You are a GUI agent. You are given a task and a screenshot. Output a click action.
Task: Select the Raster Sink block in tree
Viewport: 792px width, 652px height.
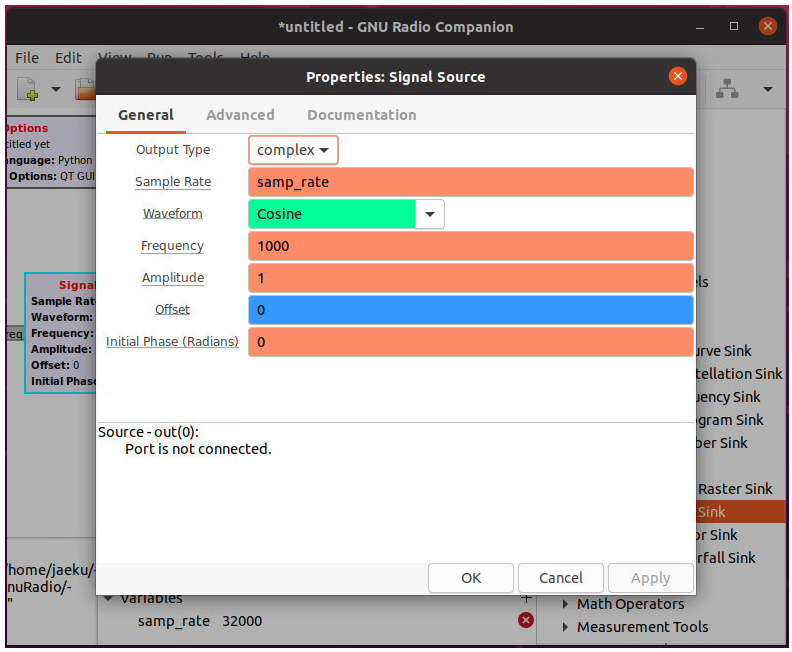735,489
